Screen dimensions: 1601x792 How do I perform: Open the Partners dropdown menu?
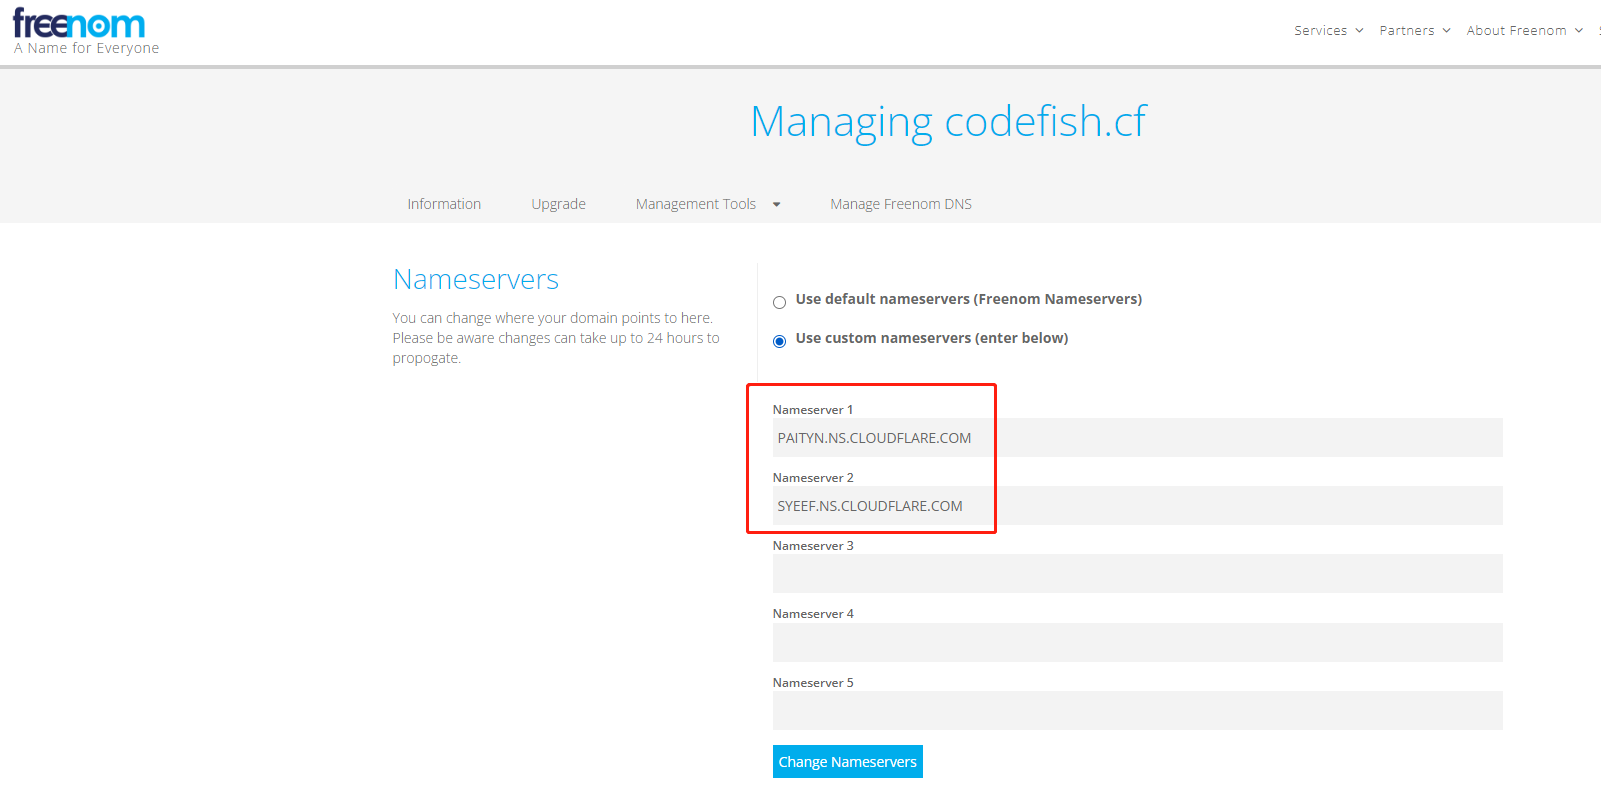coord(1415,31)
